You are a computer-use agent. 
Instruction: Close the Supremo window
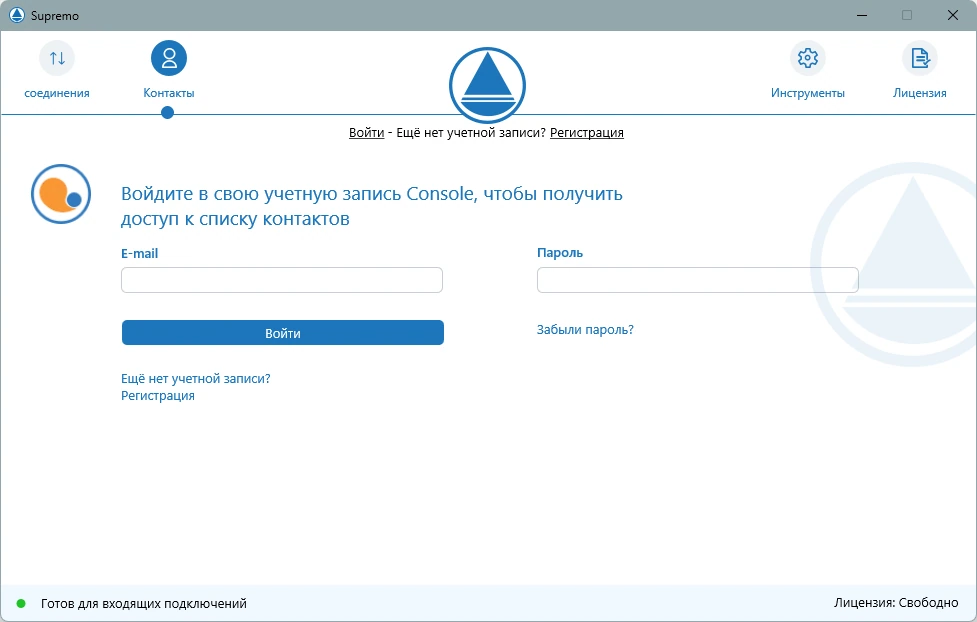pos(953,15)
